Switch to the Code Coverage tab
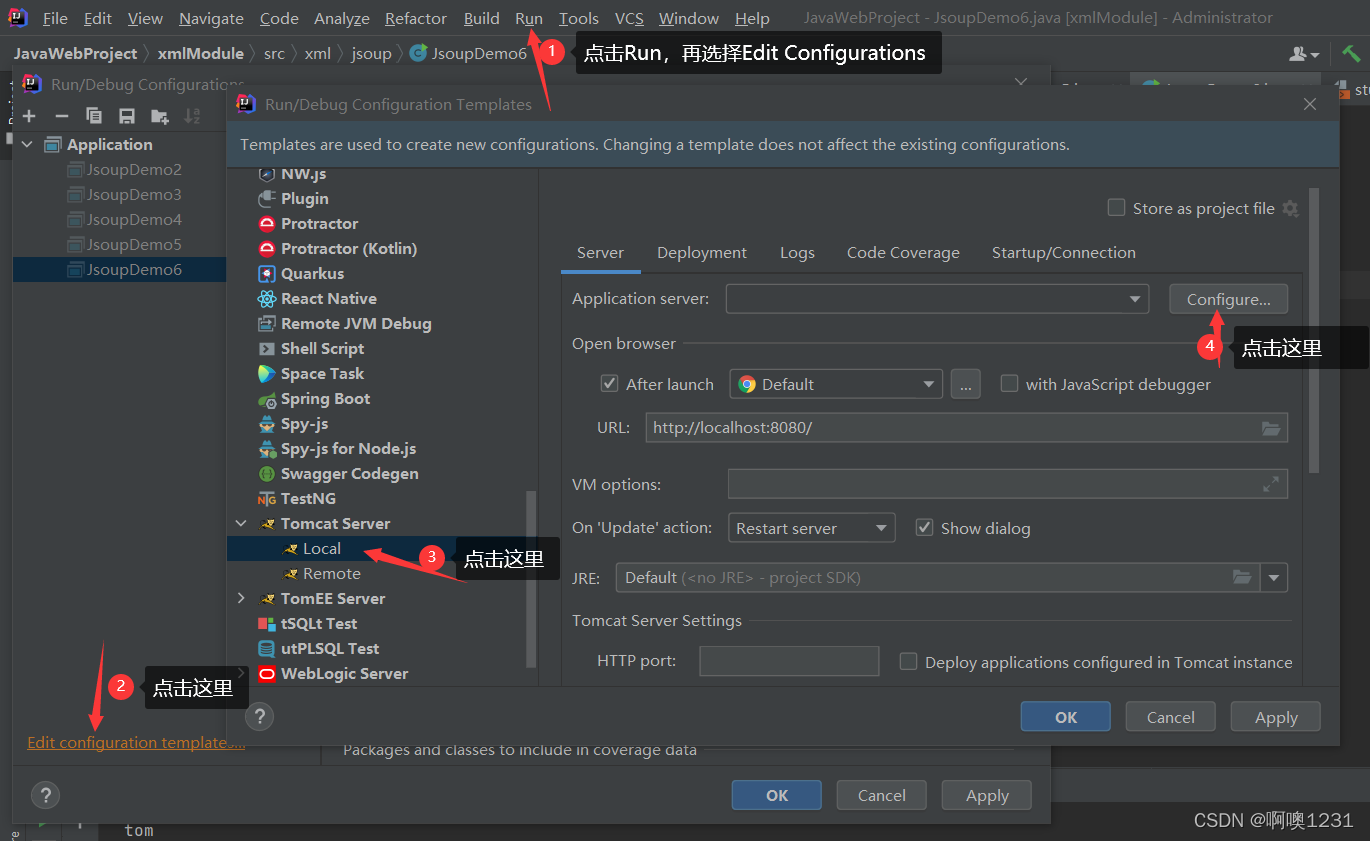Screen dimensions: 1370x841 point(903,253)
